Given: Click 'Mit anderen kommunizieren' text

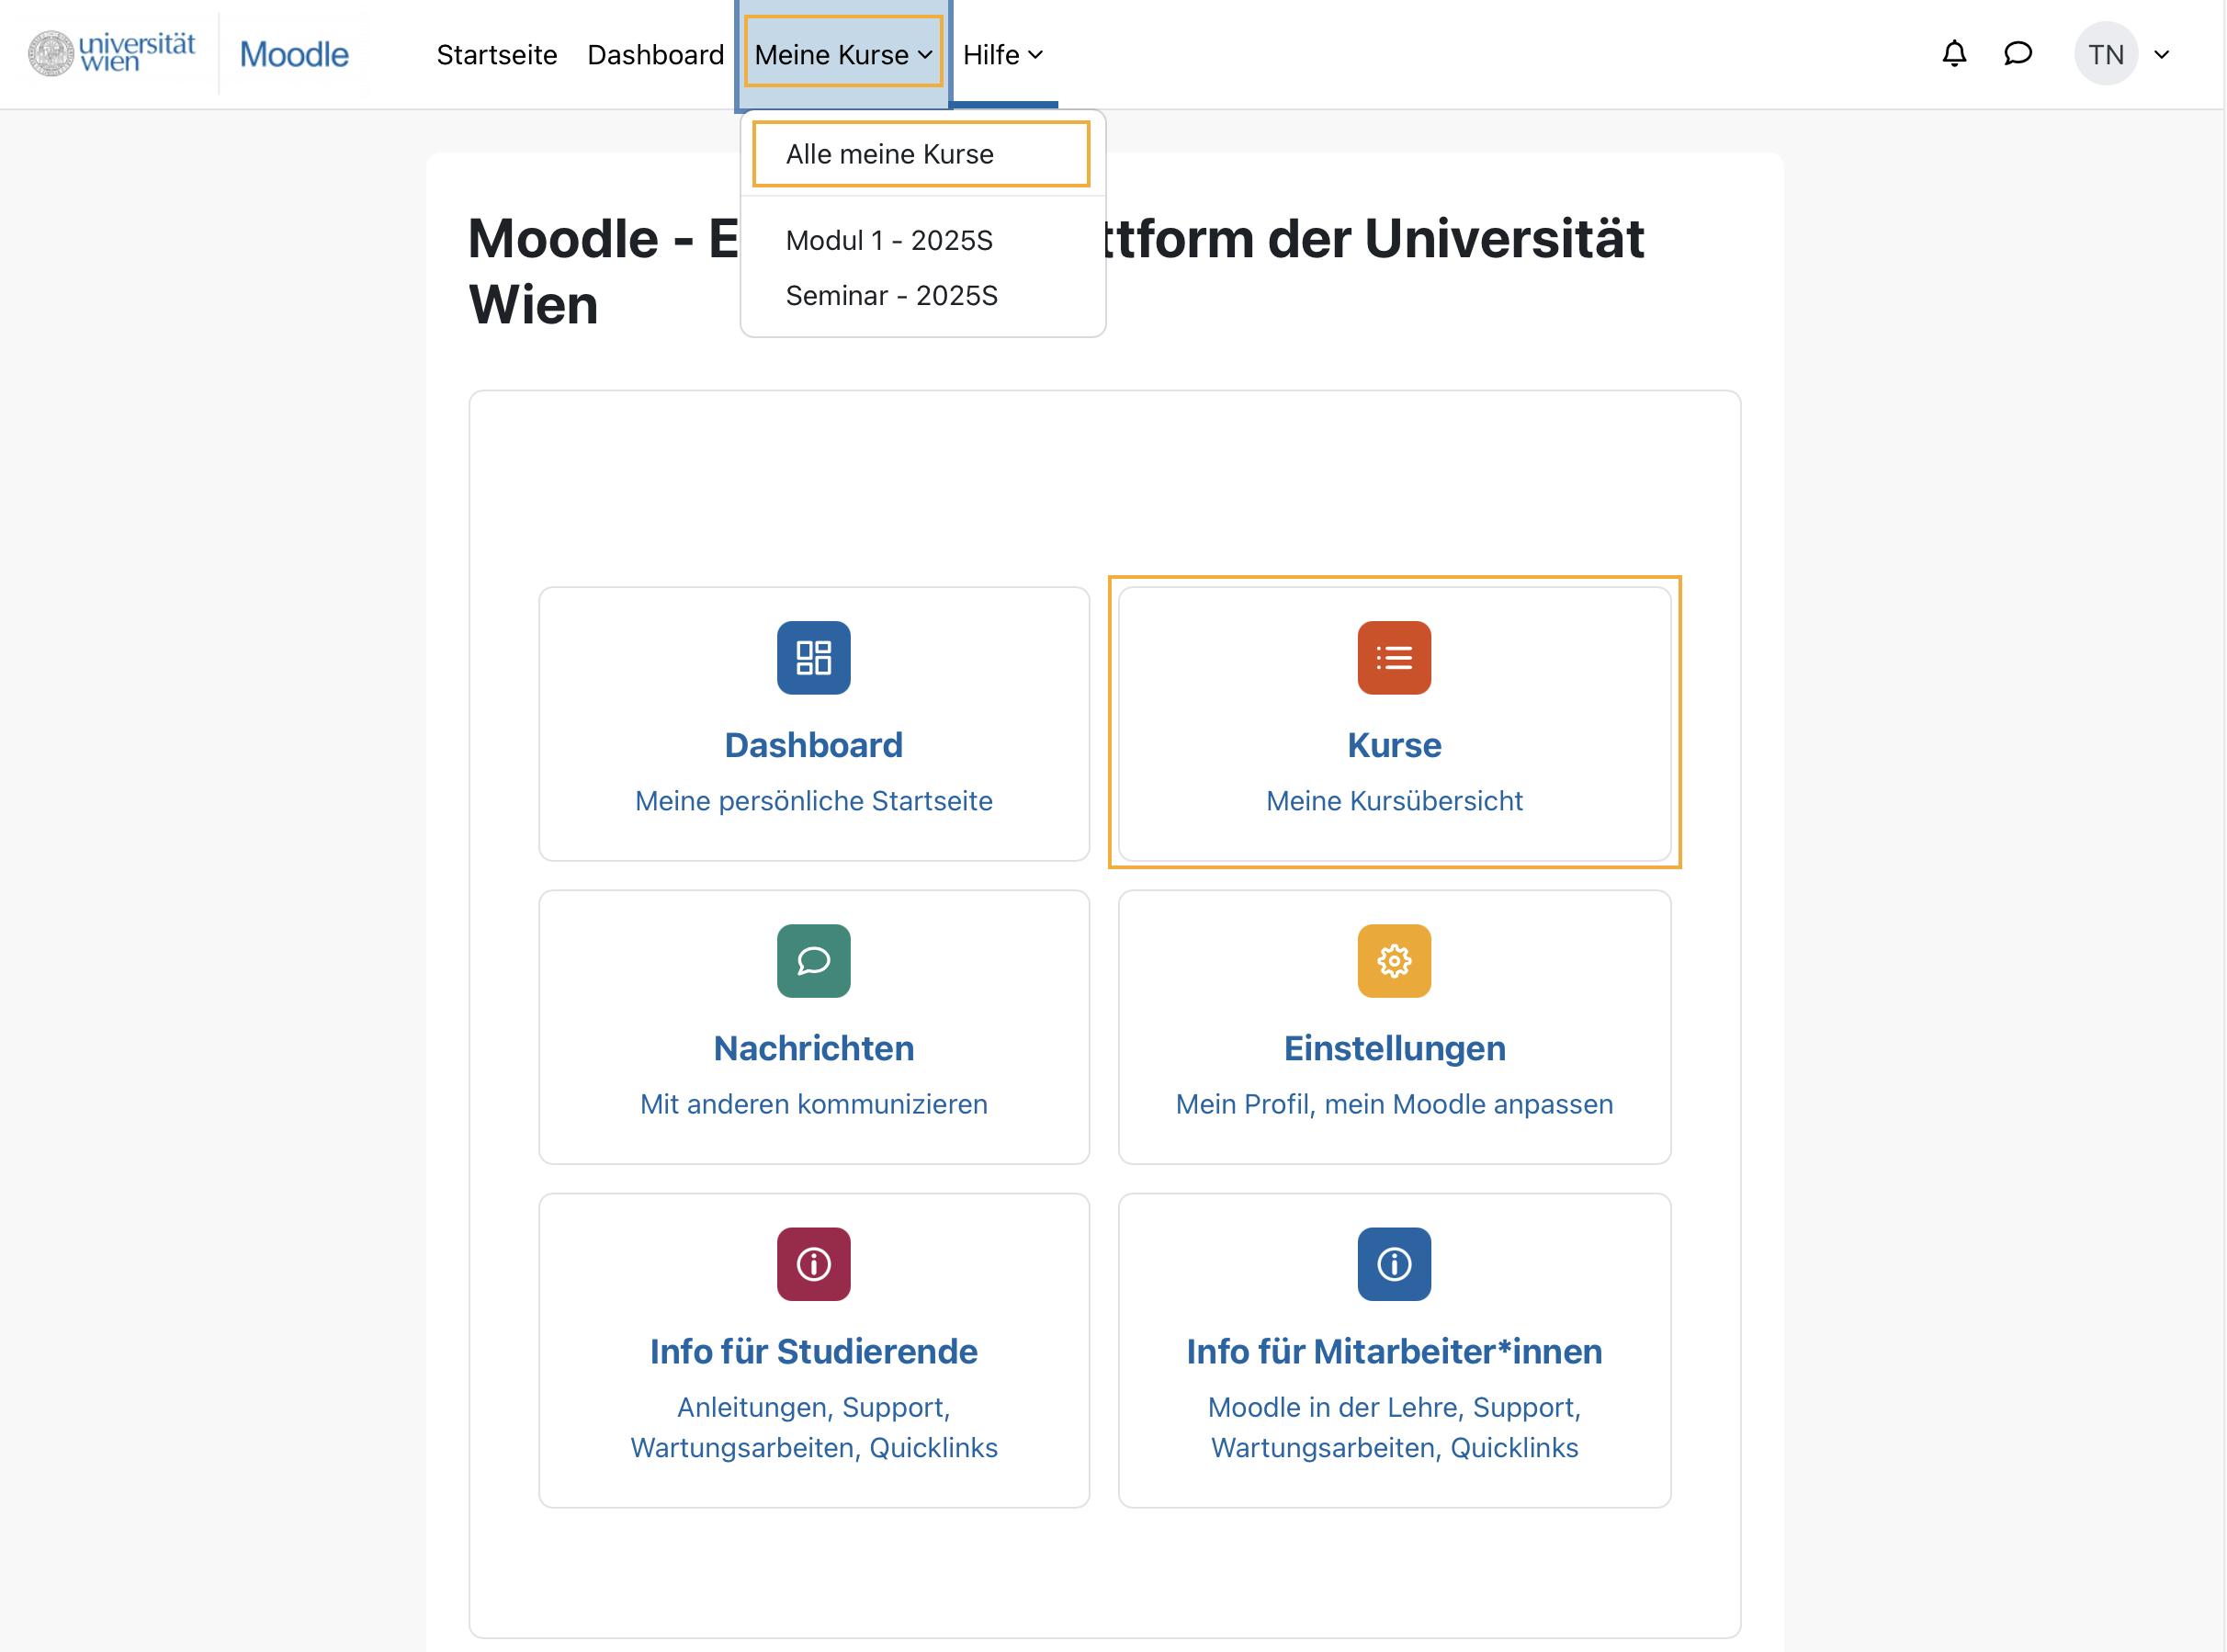Looking at the screenshot, I should coord(814,1104).
